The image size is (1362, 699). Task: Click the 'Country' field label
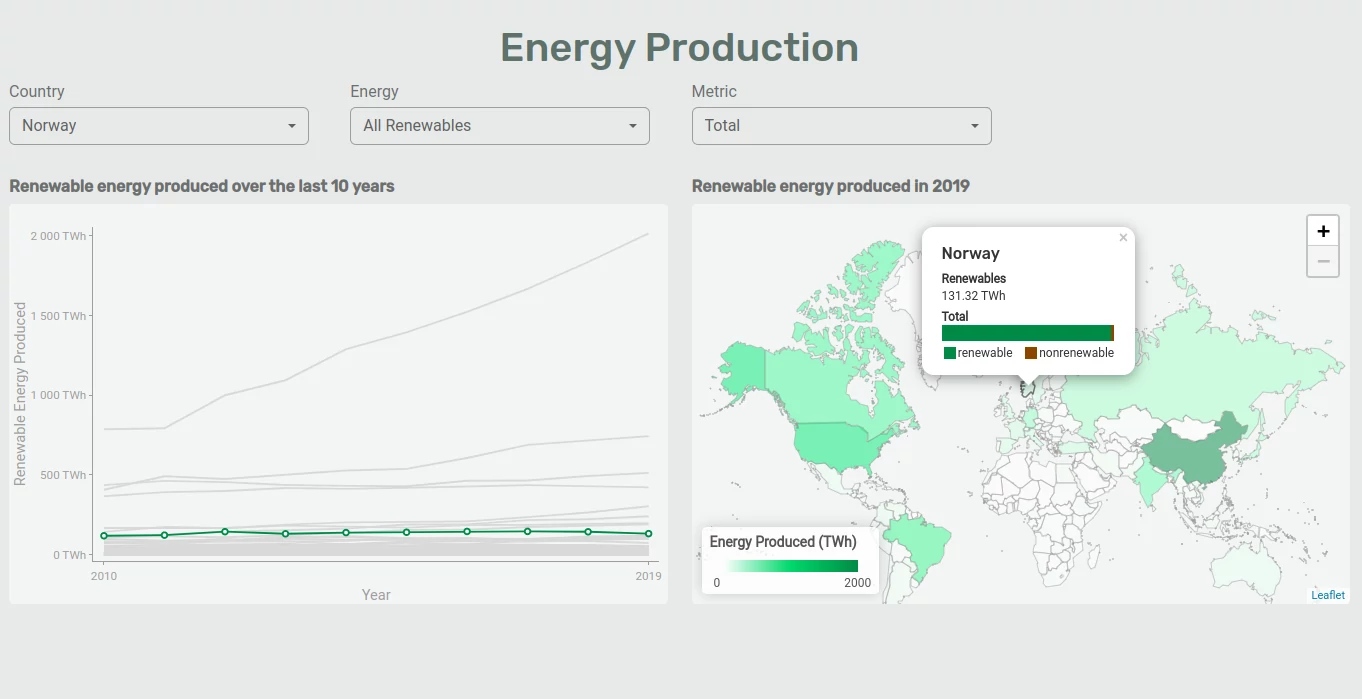37,91
